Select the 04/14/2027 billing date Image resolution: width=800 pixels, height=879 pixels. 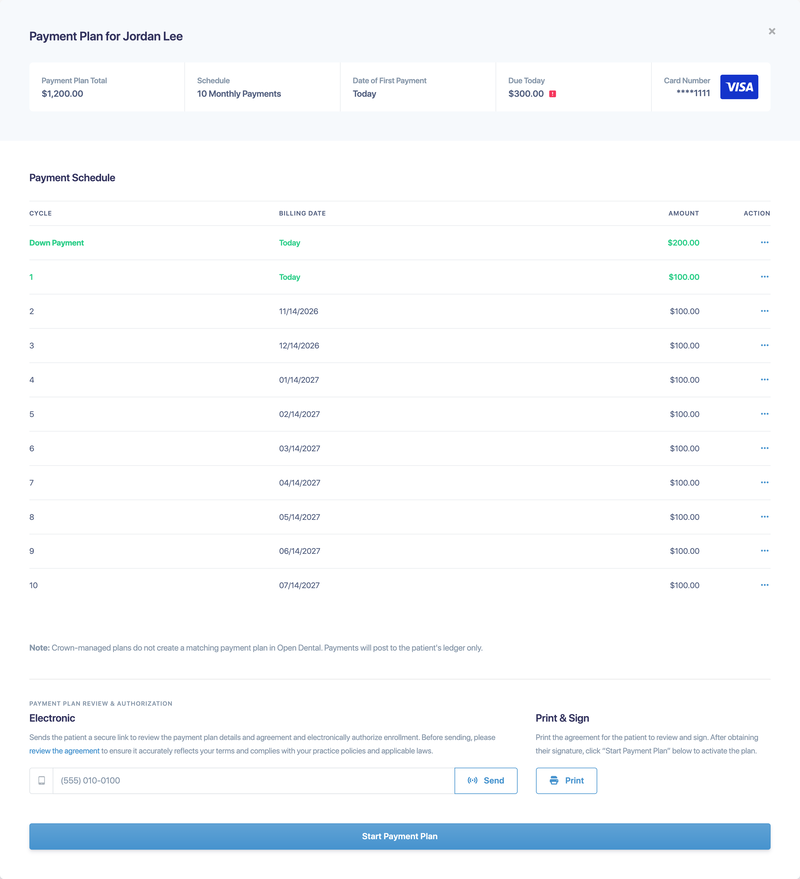[299, 483]
